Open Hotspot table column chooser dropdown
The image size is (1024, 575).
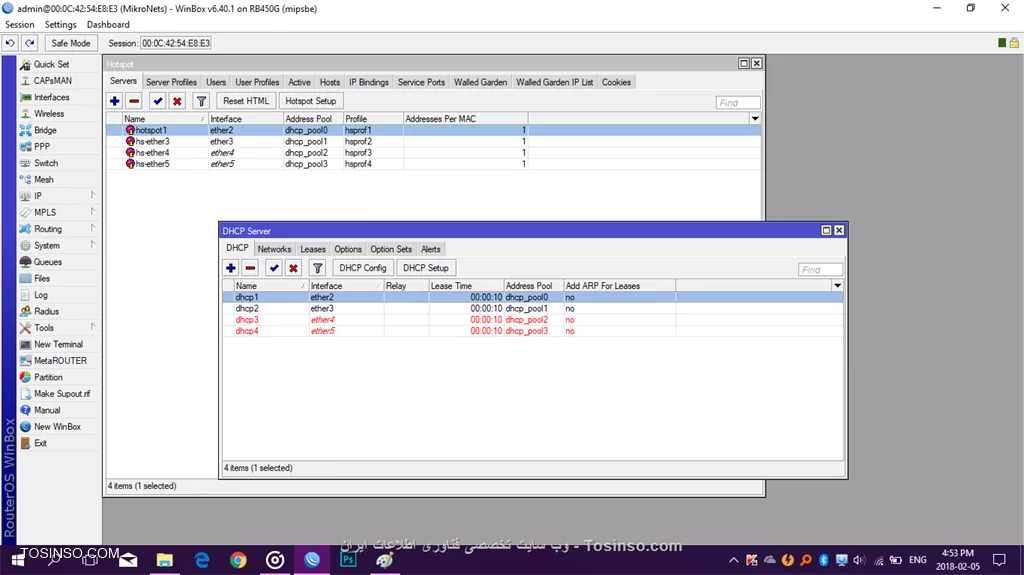click(x=755, y=119)
